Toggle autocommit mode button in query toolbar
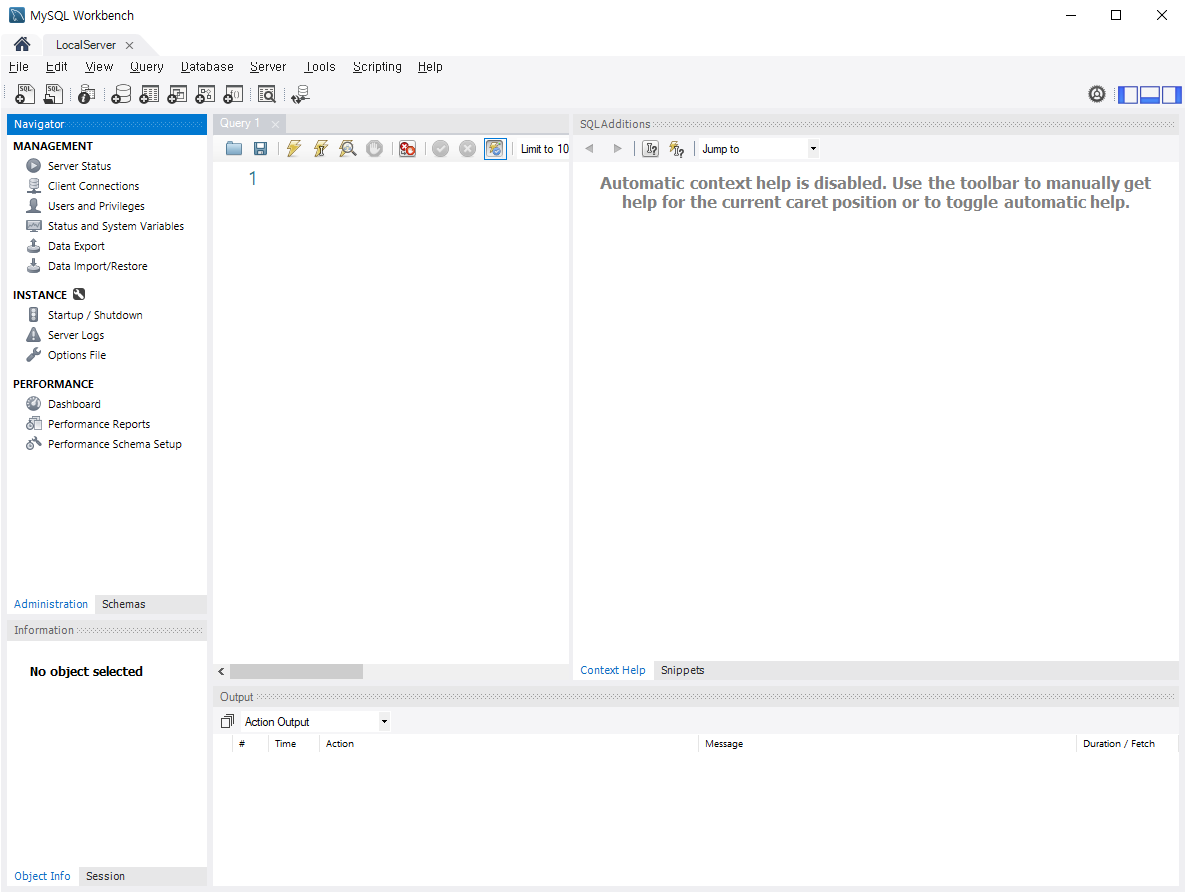The height and width of the screenshot is (893, 1186). (x=495, y=149)
